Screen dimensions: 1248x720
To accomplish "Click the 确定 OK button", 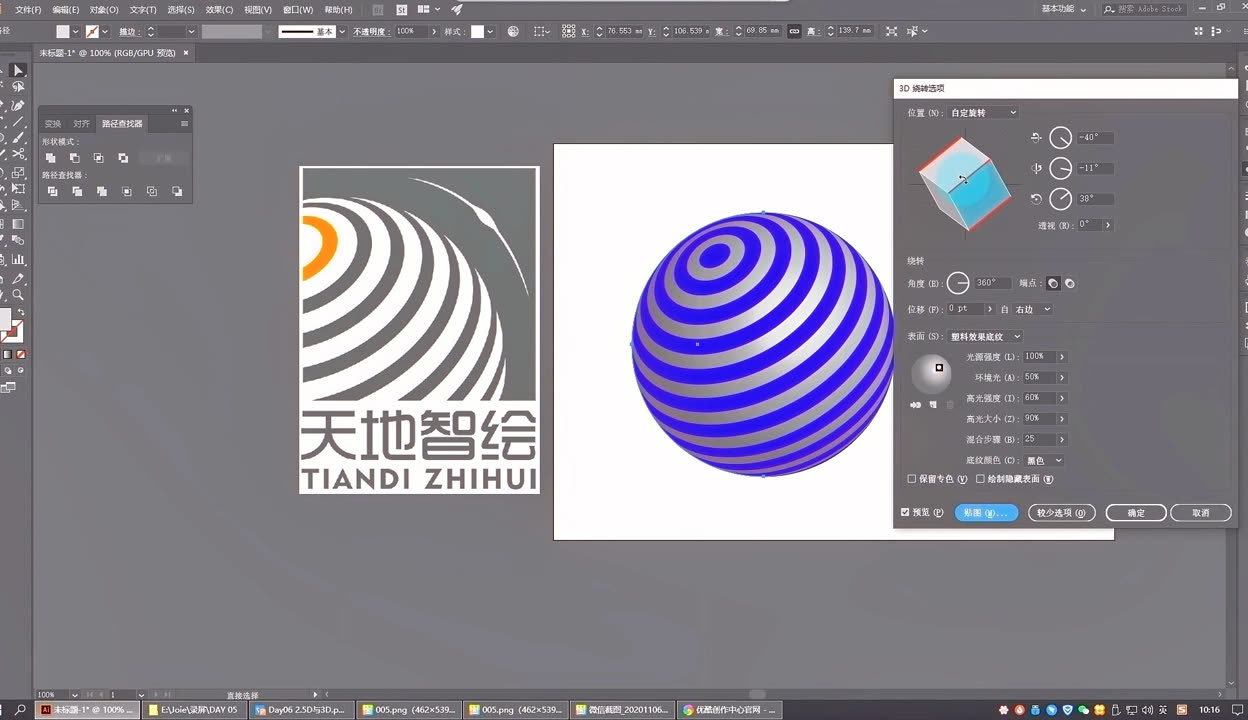I will pos(1136,513).
